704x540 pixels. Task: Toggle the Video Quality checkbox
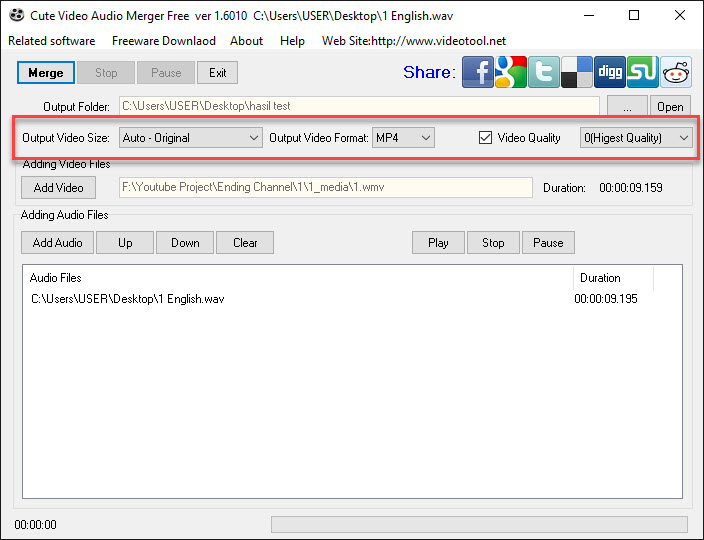[x=485, y=137]
